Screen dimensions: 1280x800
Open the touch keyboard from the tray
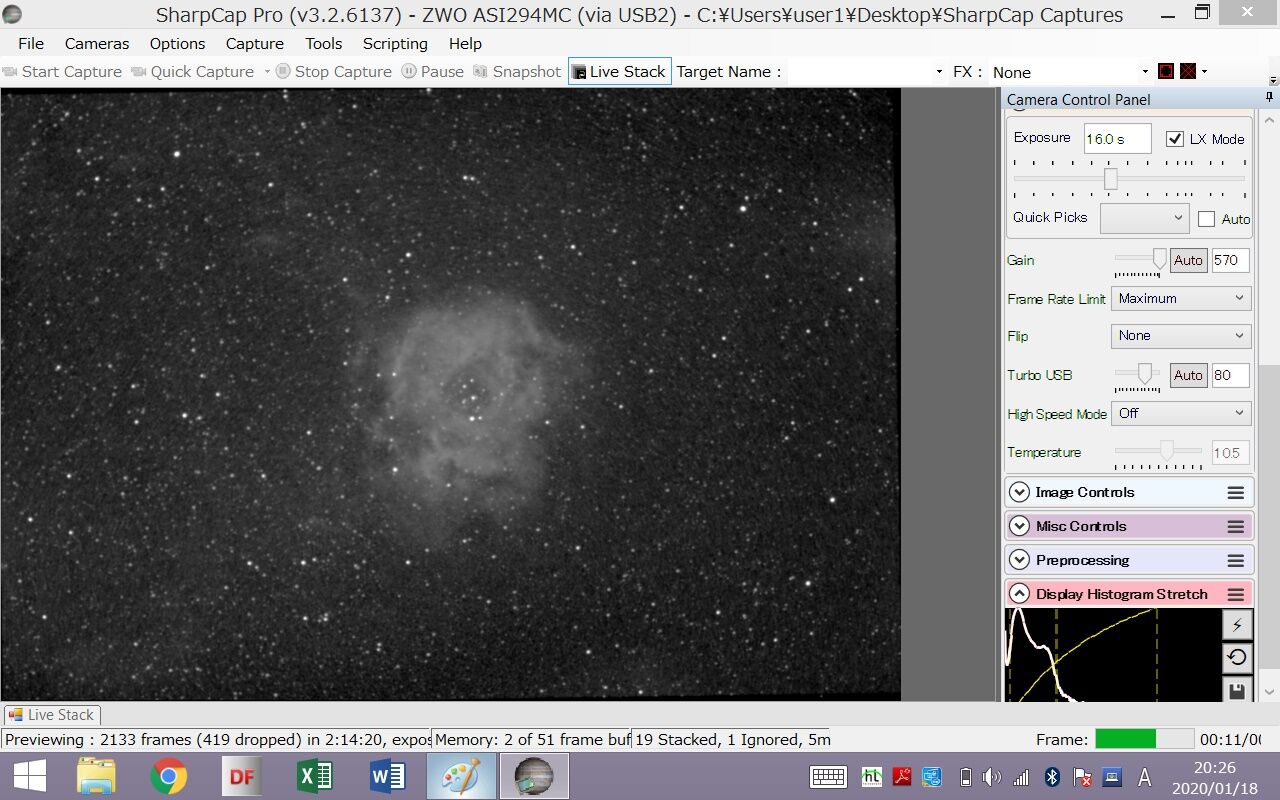[830, 777]
